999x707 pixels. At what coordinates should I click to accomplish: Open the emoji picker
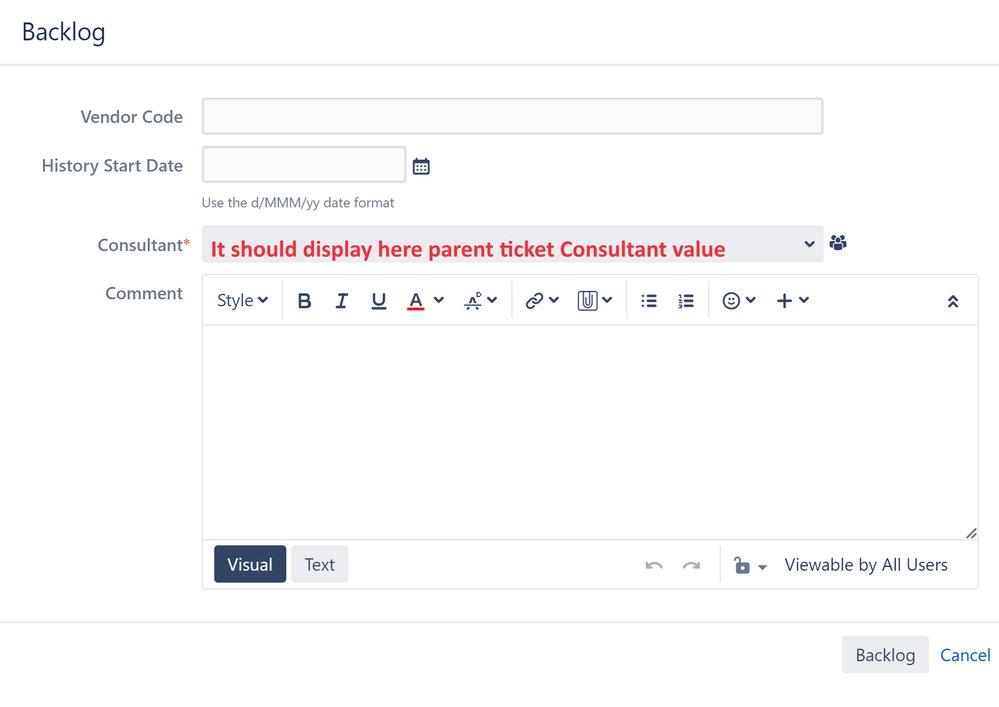(732, 300)
